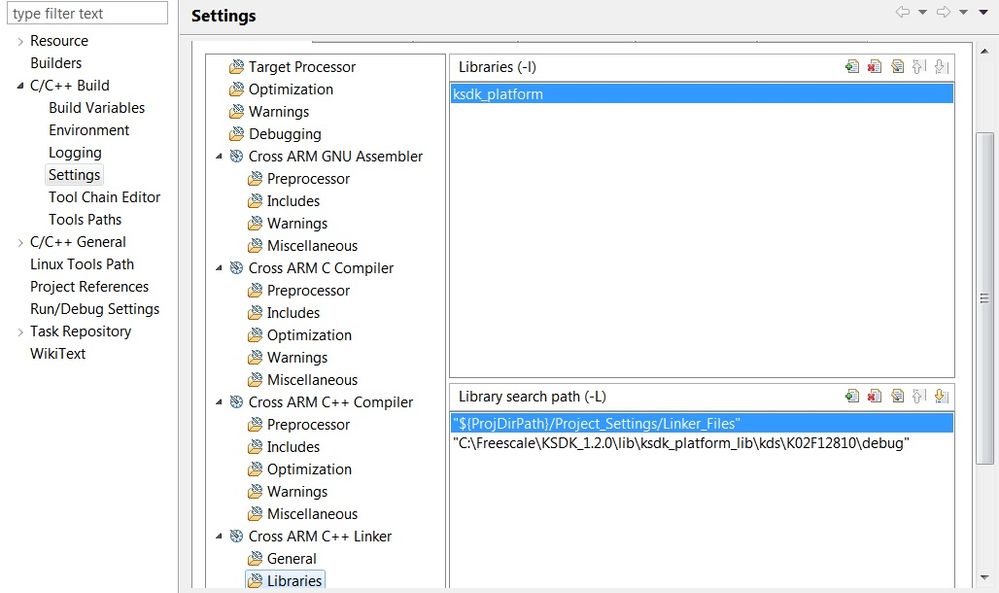Open the Environment page
Image resolution: width=999 pixels, height=593 pixels.
pos(89,130)
